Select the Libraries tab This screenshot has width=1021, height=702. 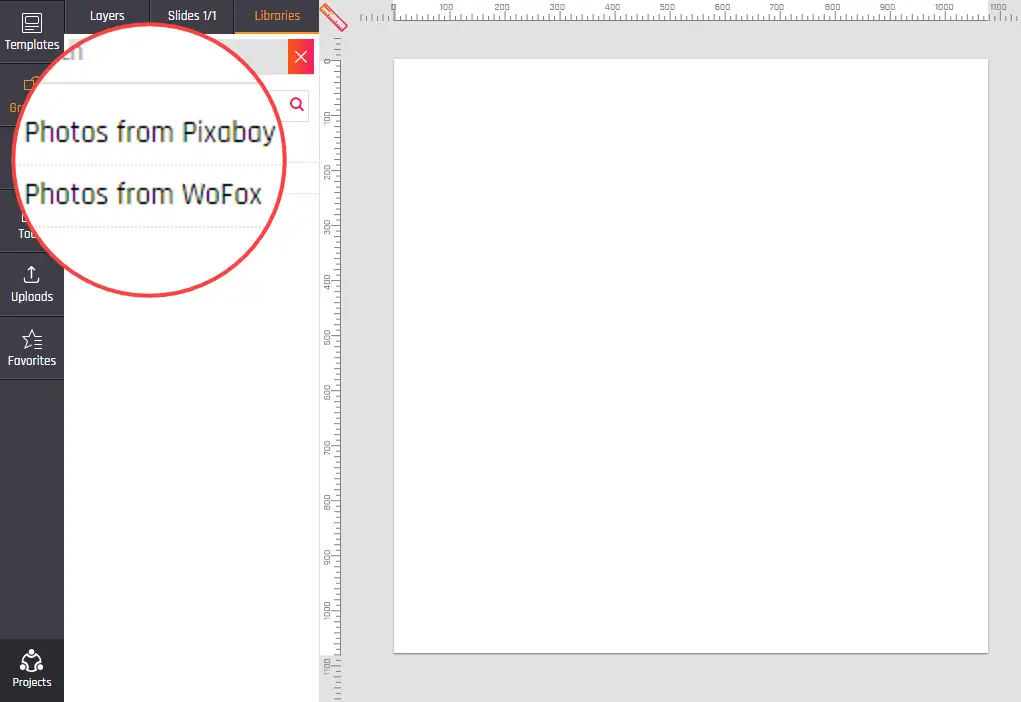277,16
